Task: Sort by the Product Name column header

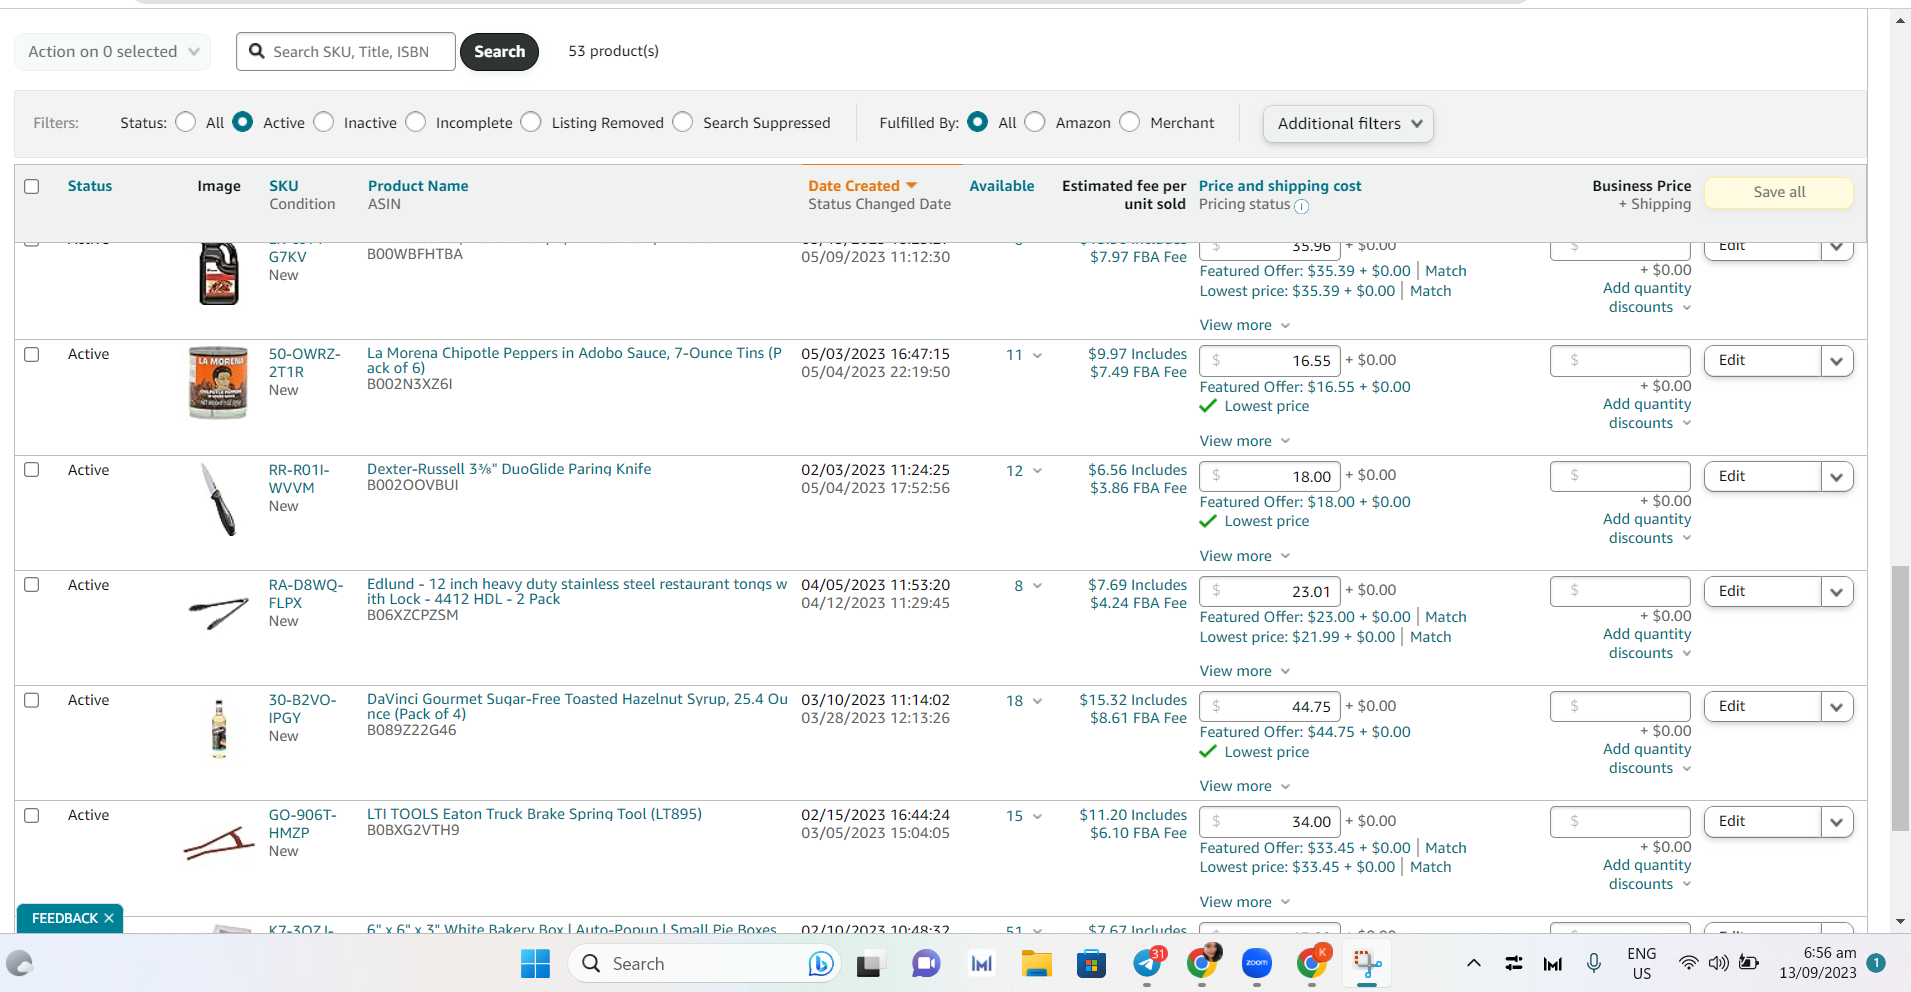Action: click(x=418, y=186)
